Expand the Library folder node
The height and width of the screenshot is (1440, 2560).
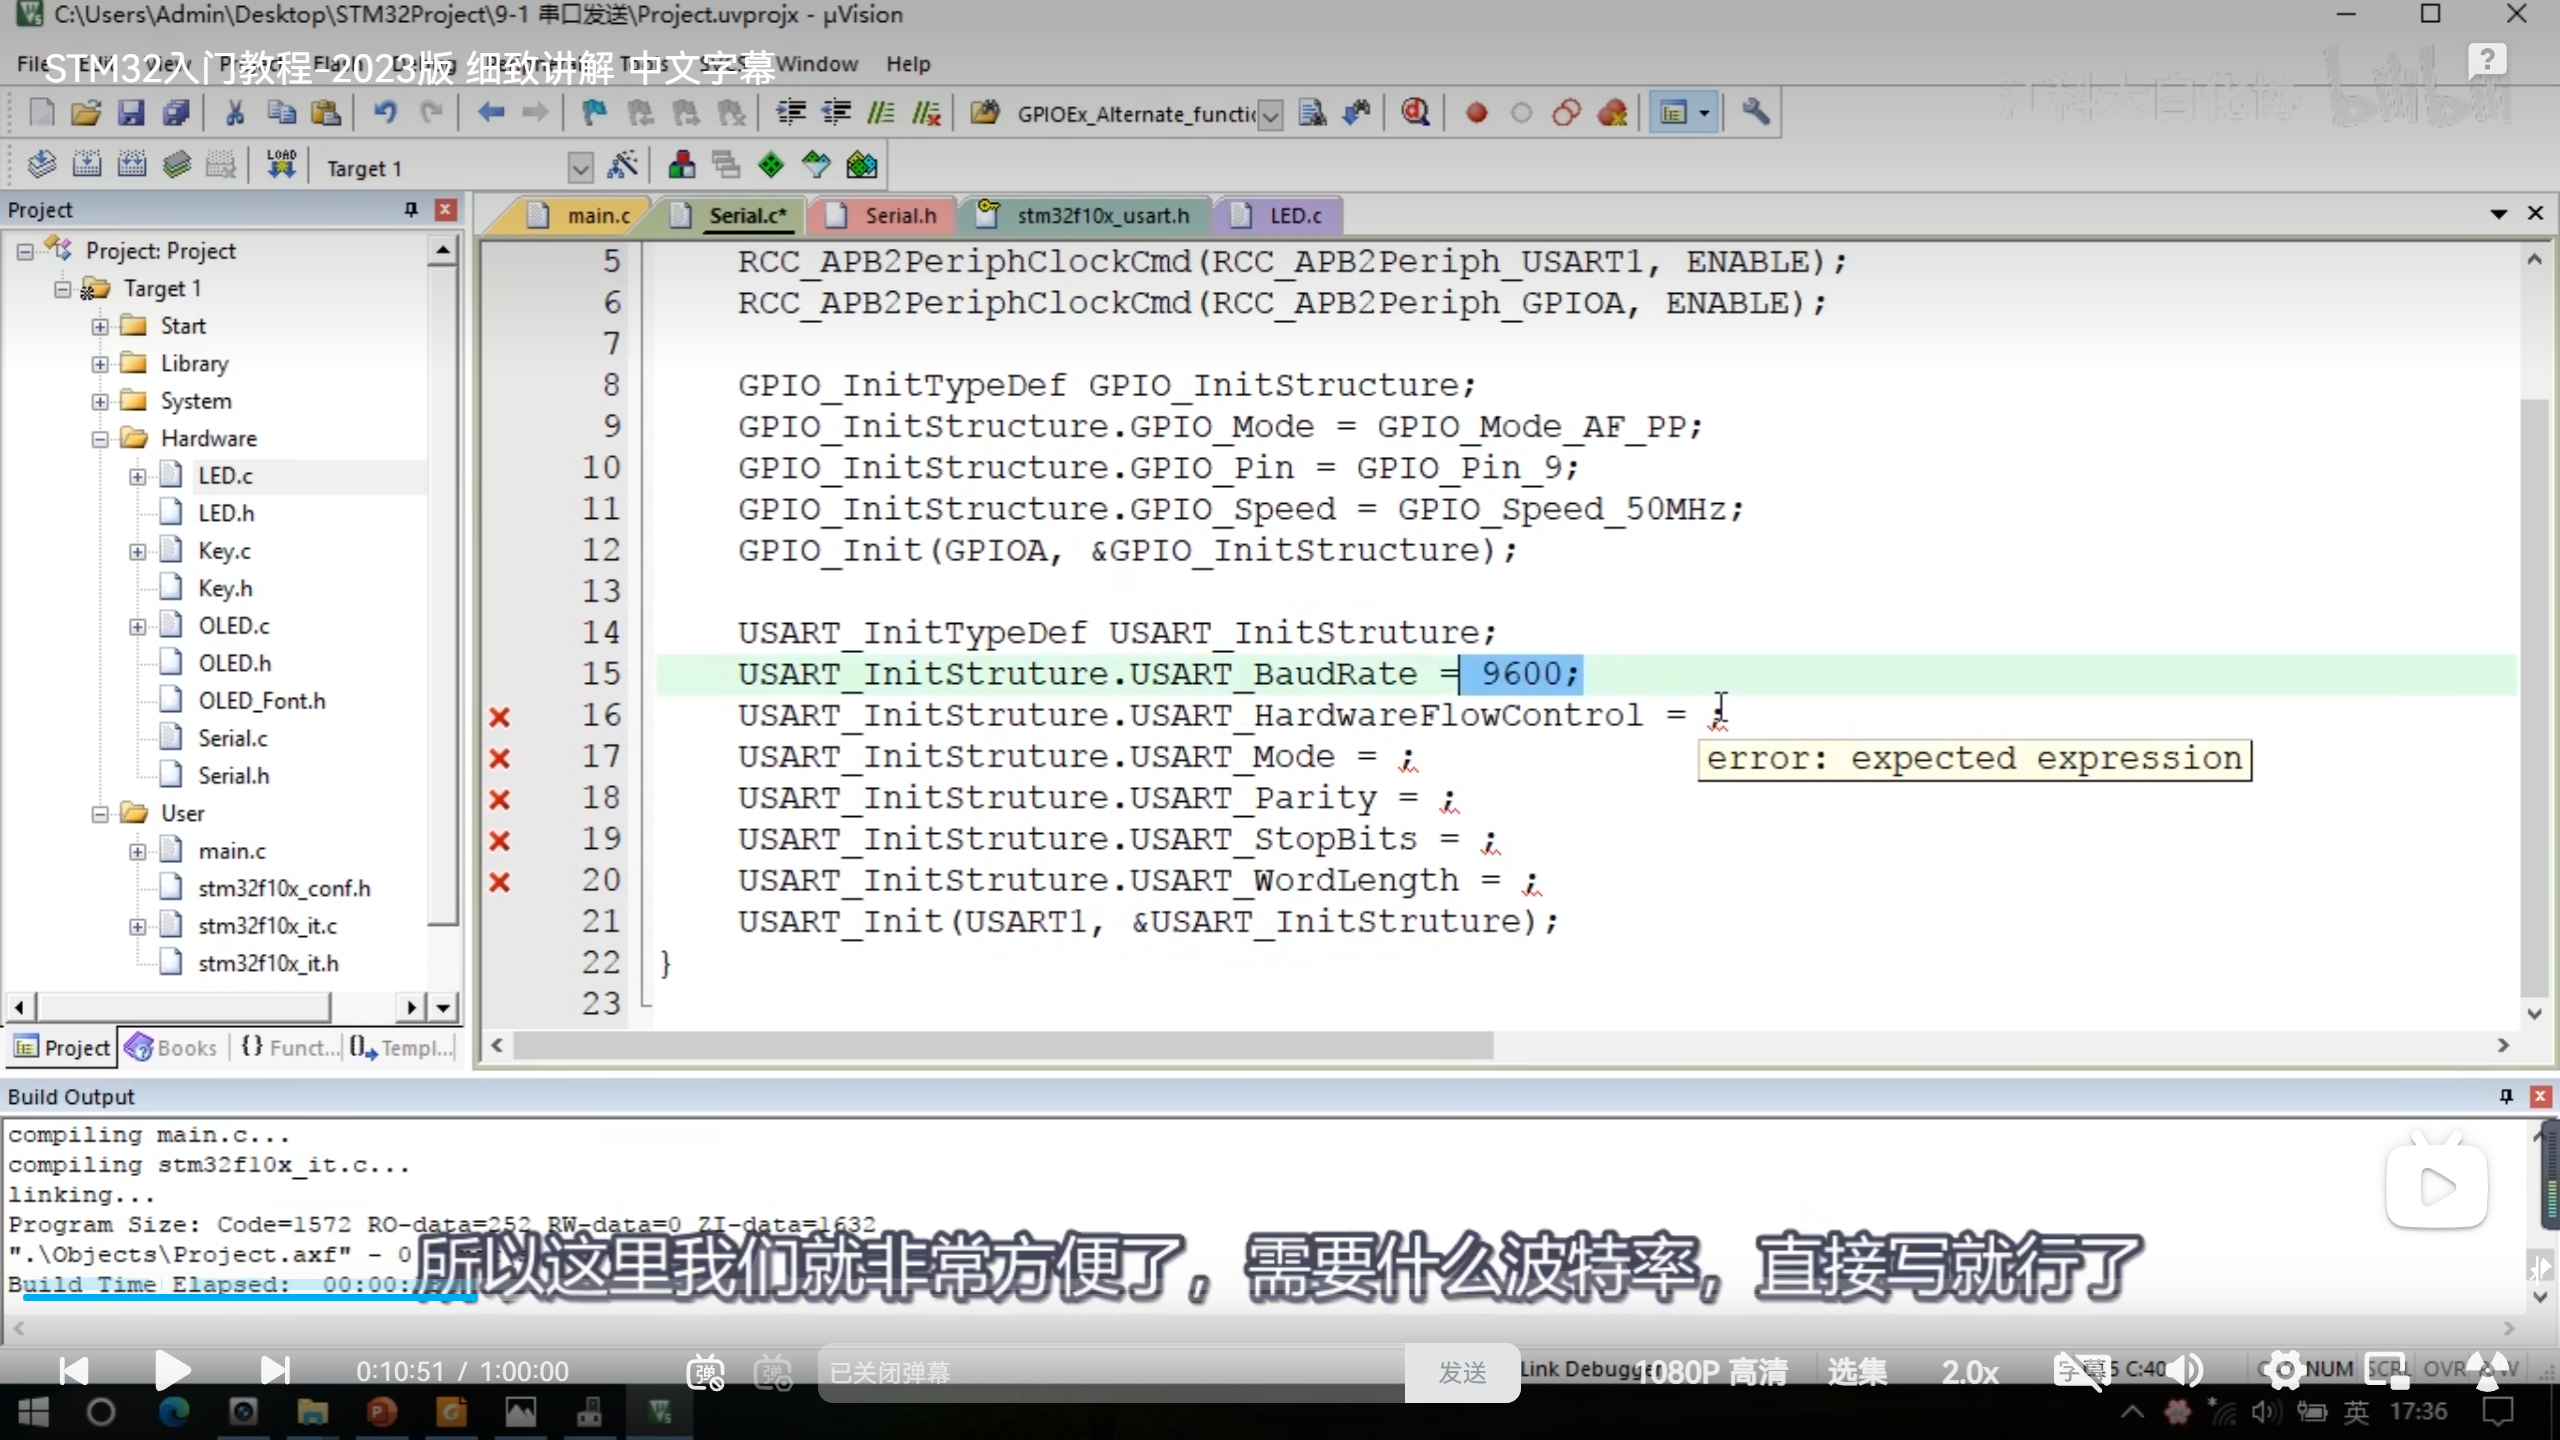[100, 364]
